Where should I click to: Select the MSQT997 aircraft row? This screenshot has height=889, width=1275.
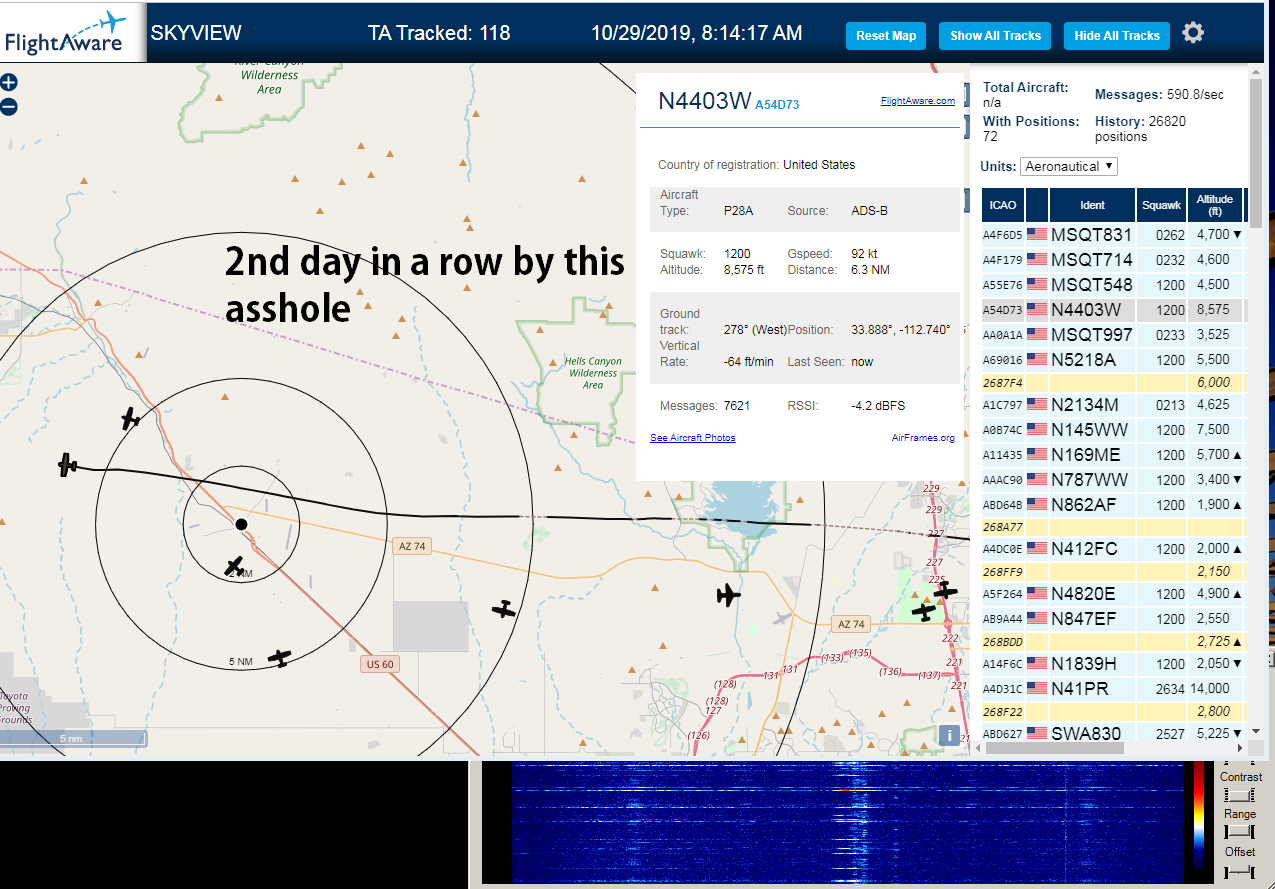click(1113, 335)
